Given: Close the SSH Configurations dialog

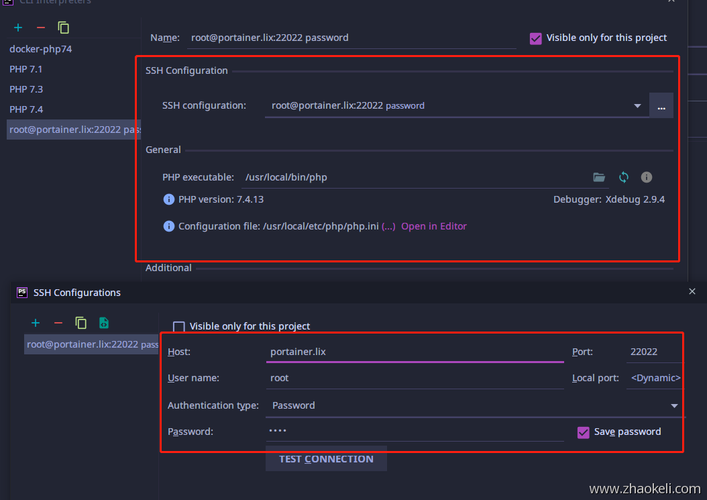Looking at the screenshot, I should [x=692, y=292].
